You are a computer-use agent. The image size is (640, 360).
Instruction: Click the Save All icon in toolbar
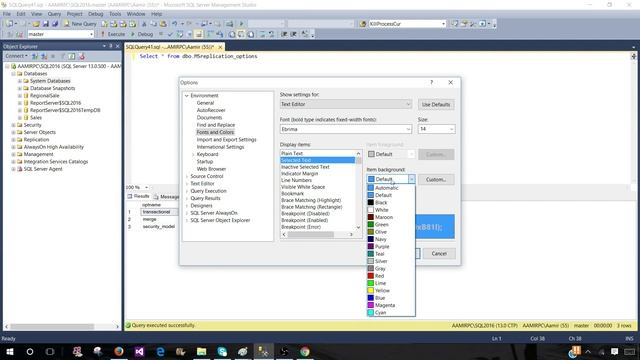[x=55, y=24]
